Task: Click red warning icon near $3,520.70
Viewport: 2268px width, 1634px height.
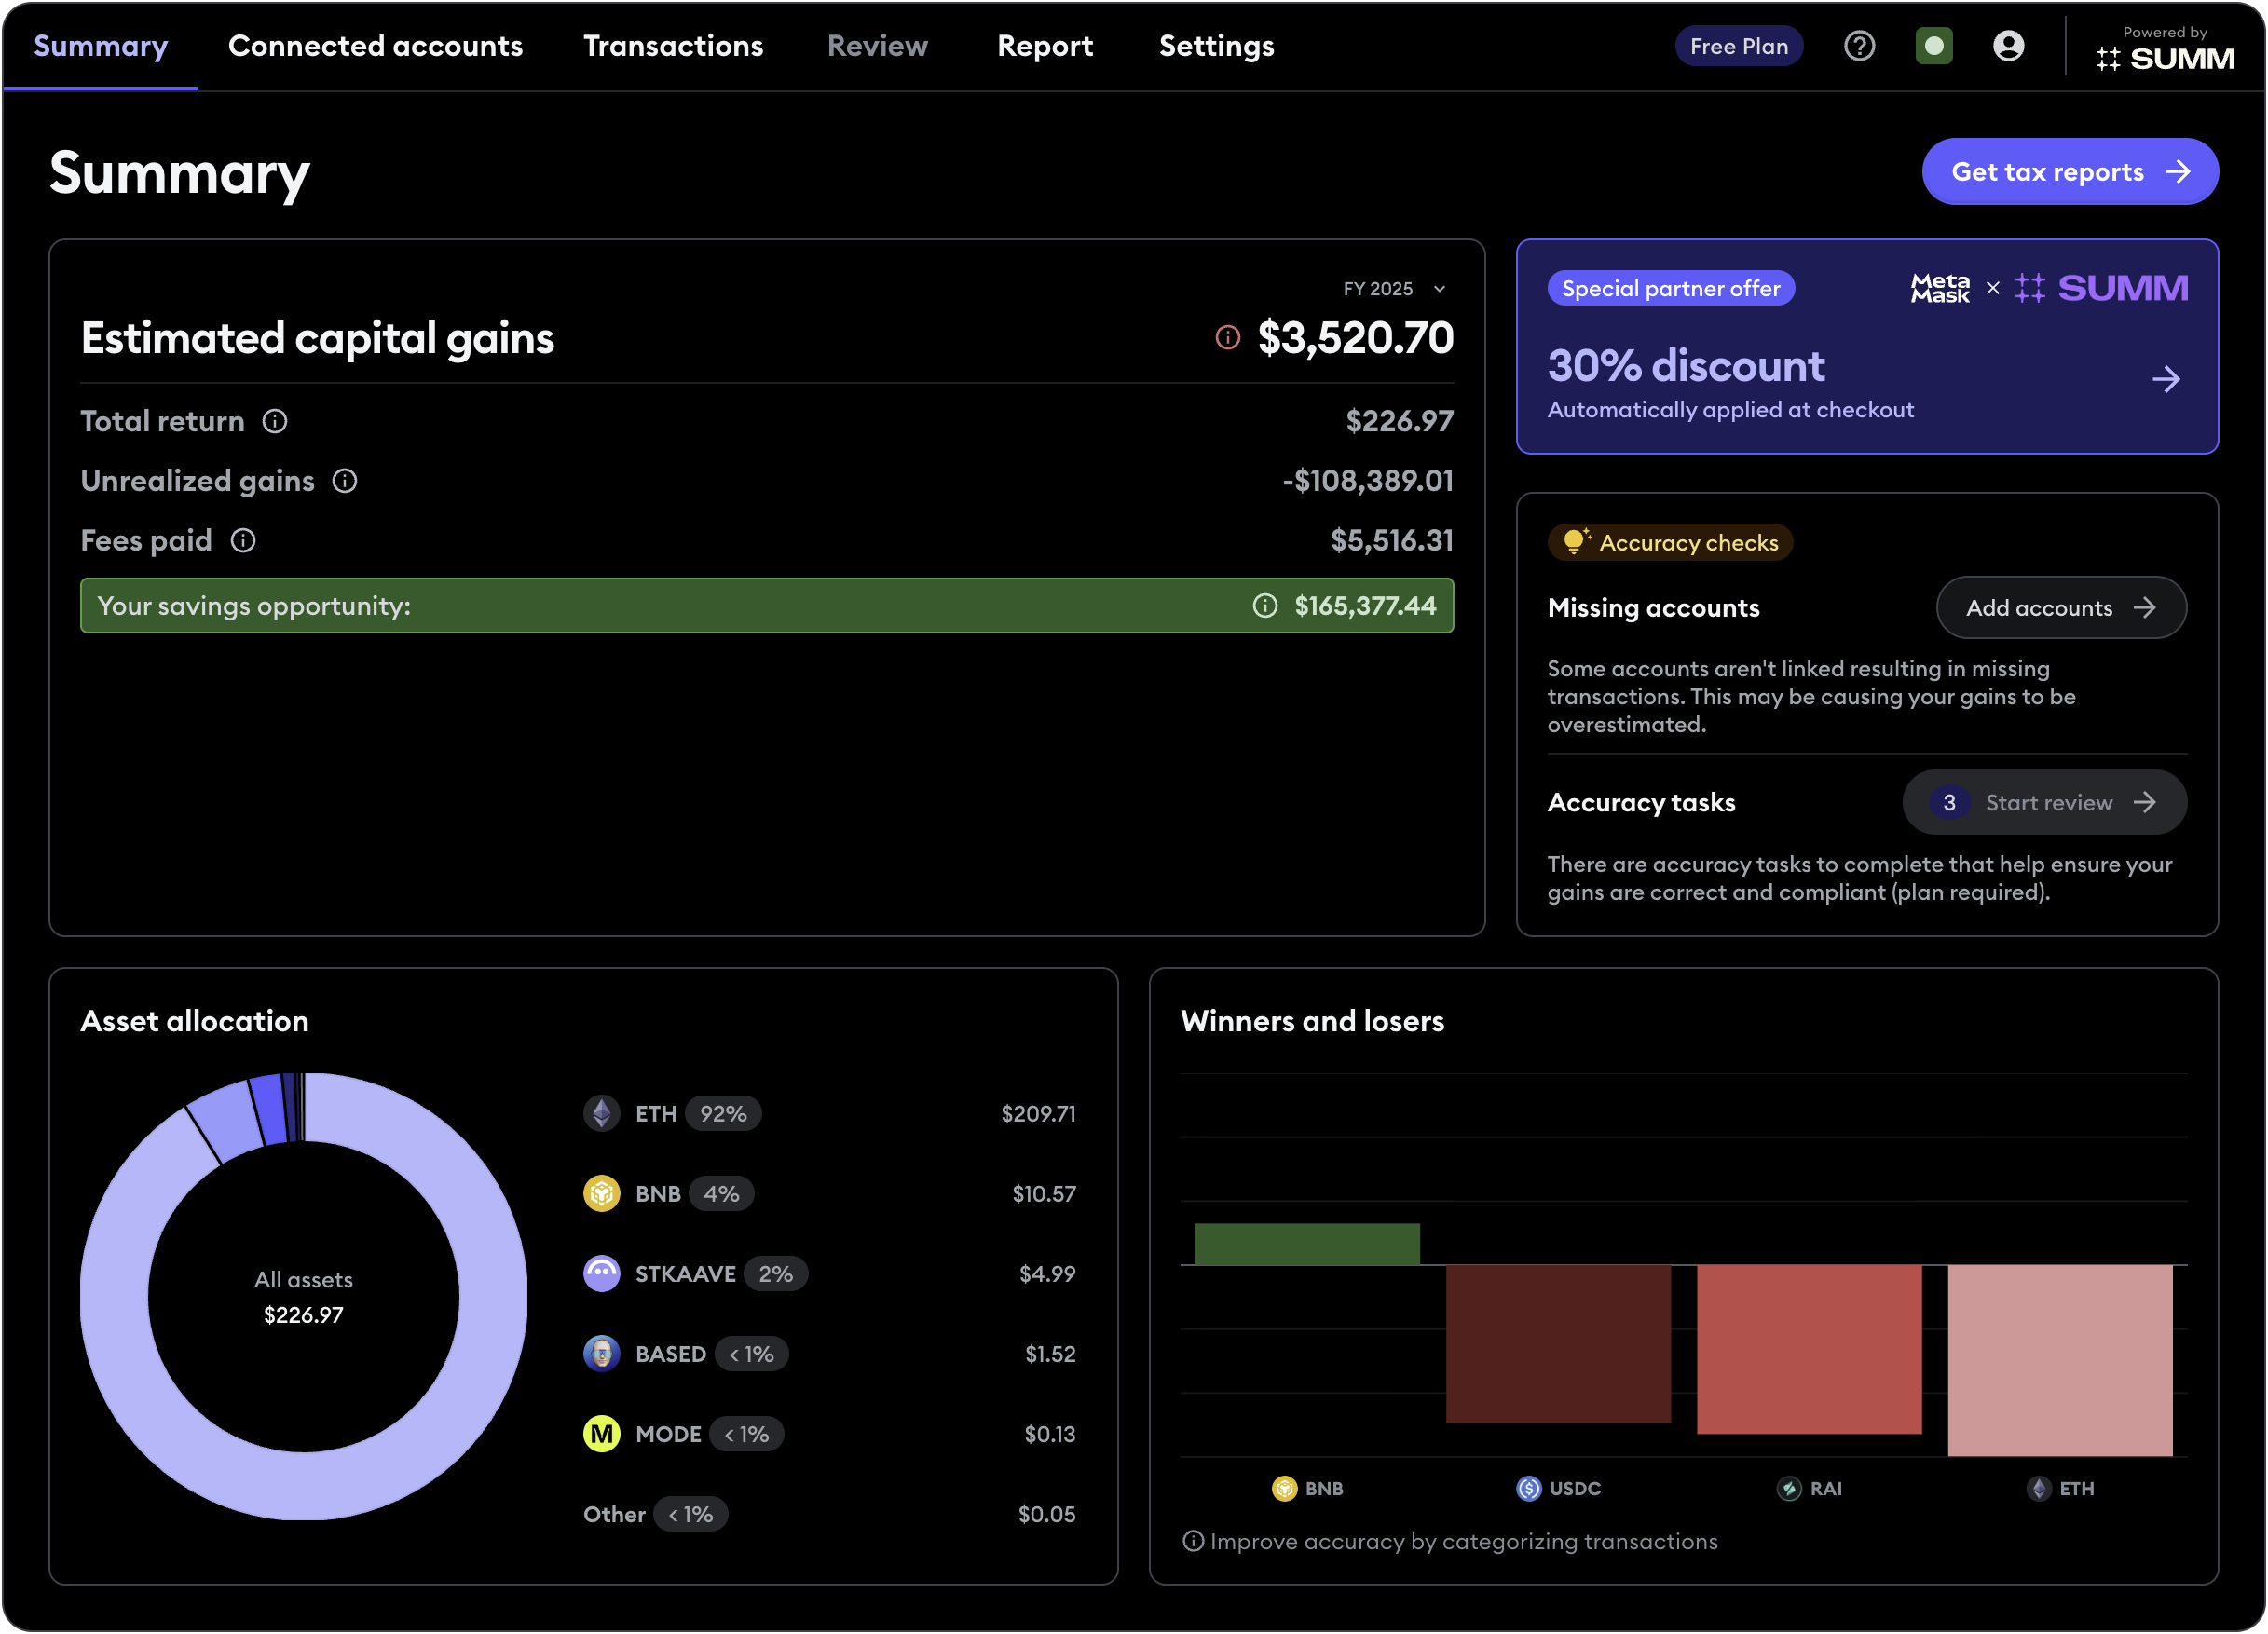Action: click(x=1227, y=338)
